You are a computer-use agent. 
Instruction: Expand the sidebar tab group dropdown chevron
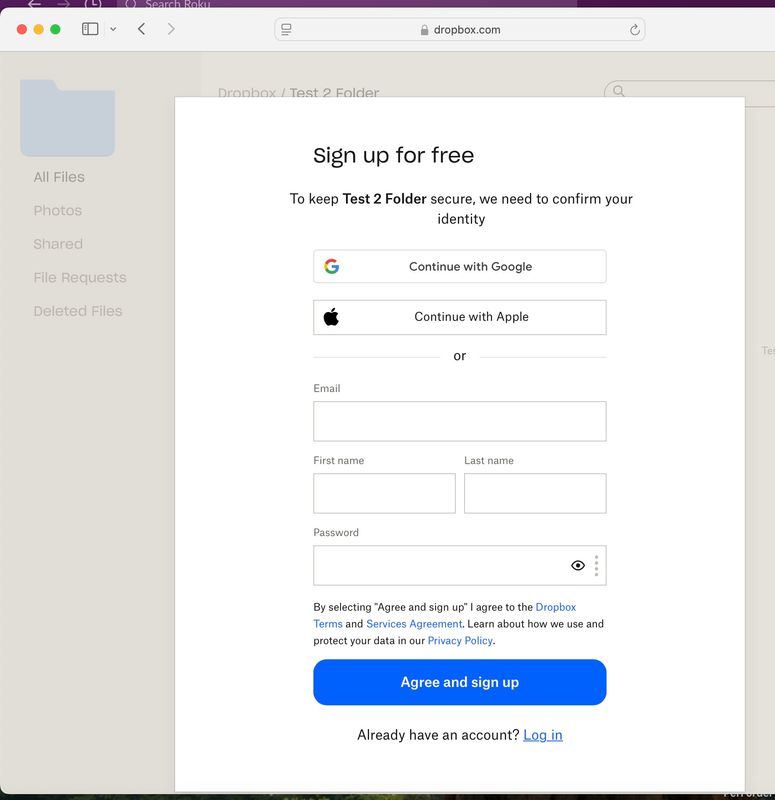tap(113, 29)
